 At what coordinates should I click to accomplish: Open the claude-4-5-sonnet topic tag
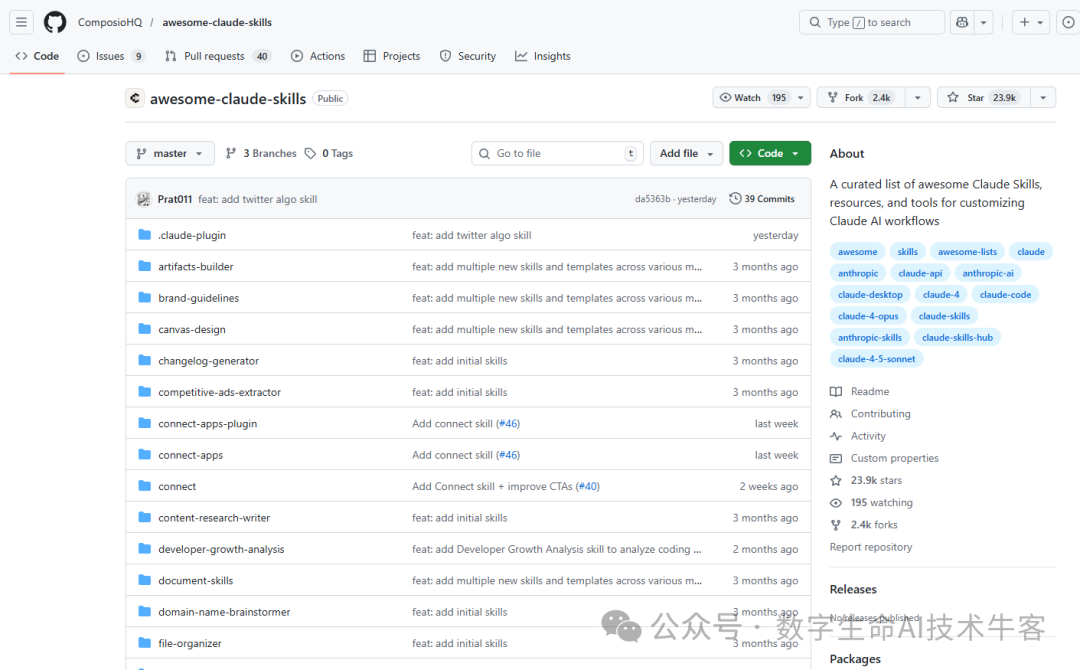coord(876,359)
